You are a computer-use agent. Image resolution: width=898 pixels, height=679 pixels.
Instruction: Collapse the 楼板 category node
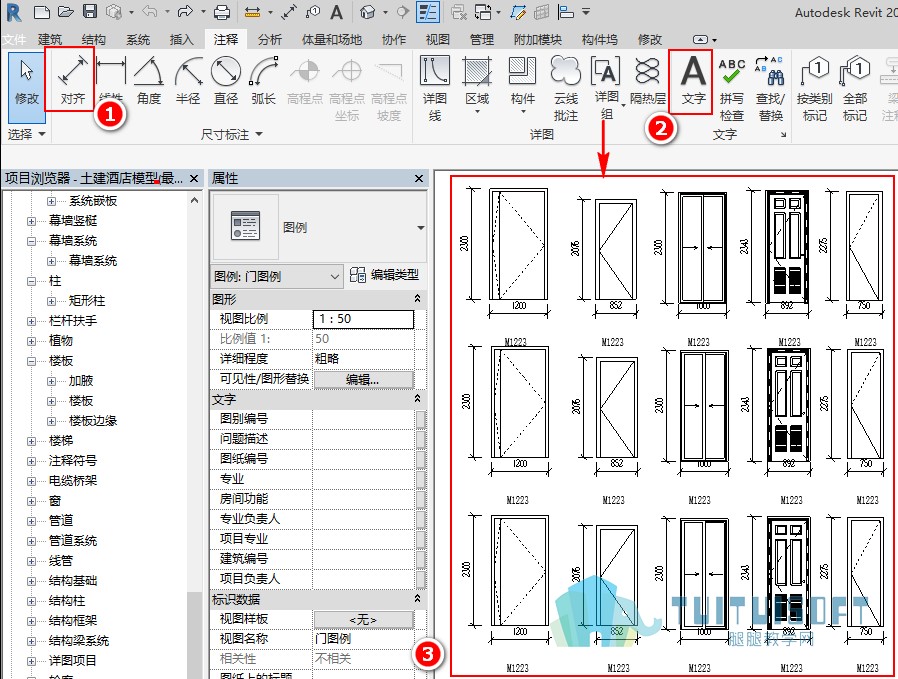[x=31, y=361]
